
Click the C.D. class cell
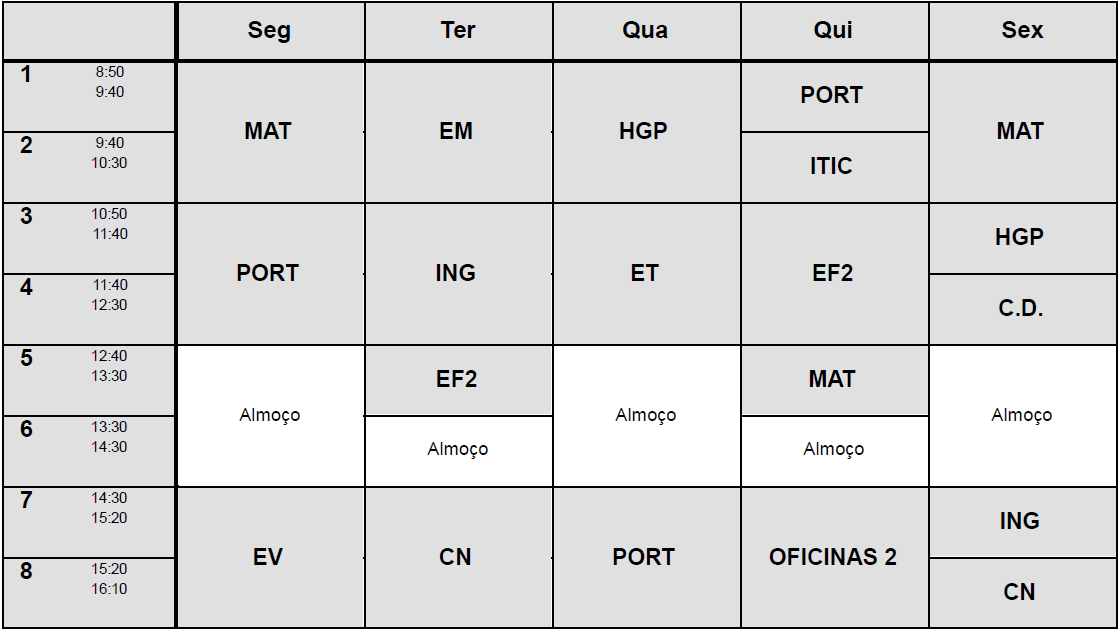coord(1021,309)
